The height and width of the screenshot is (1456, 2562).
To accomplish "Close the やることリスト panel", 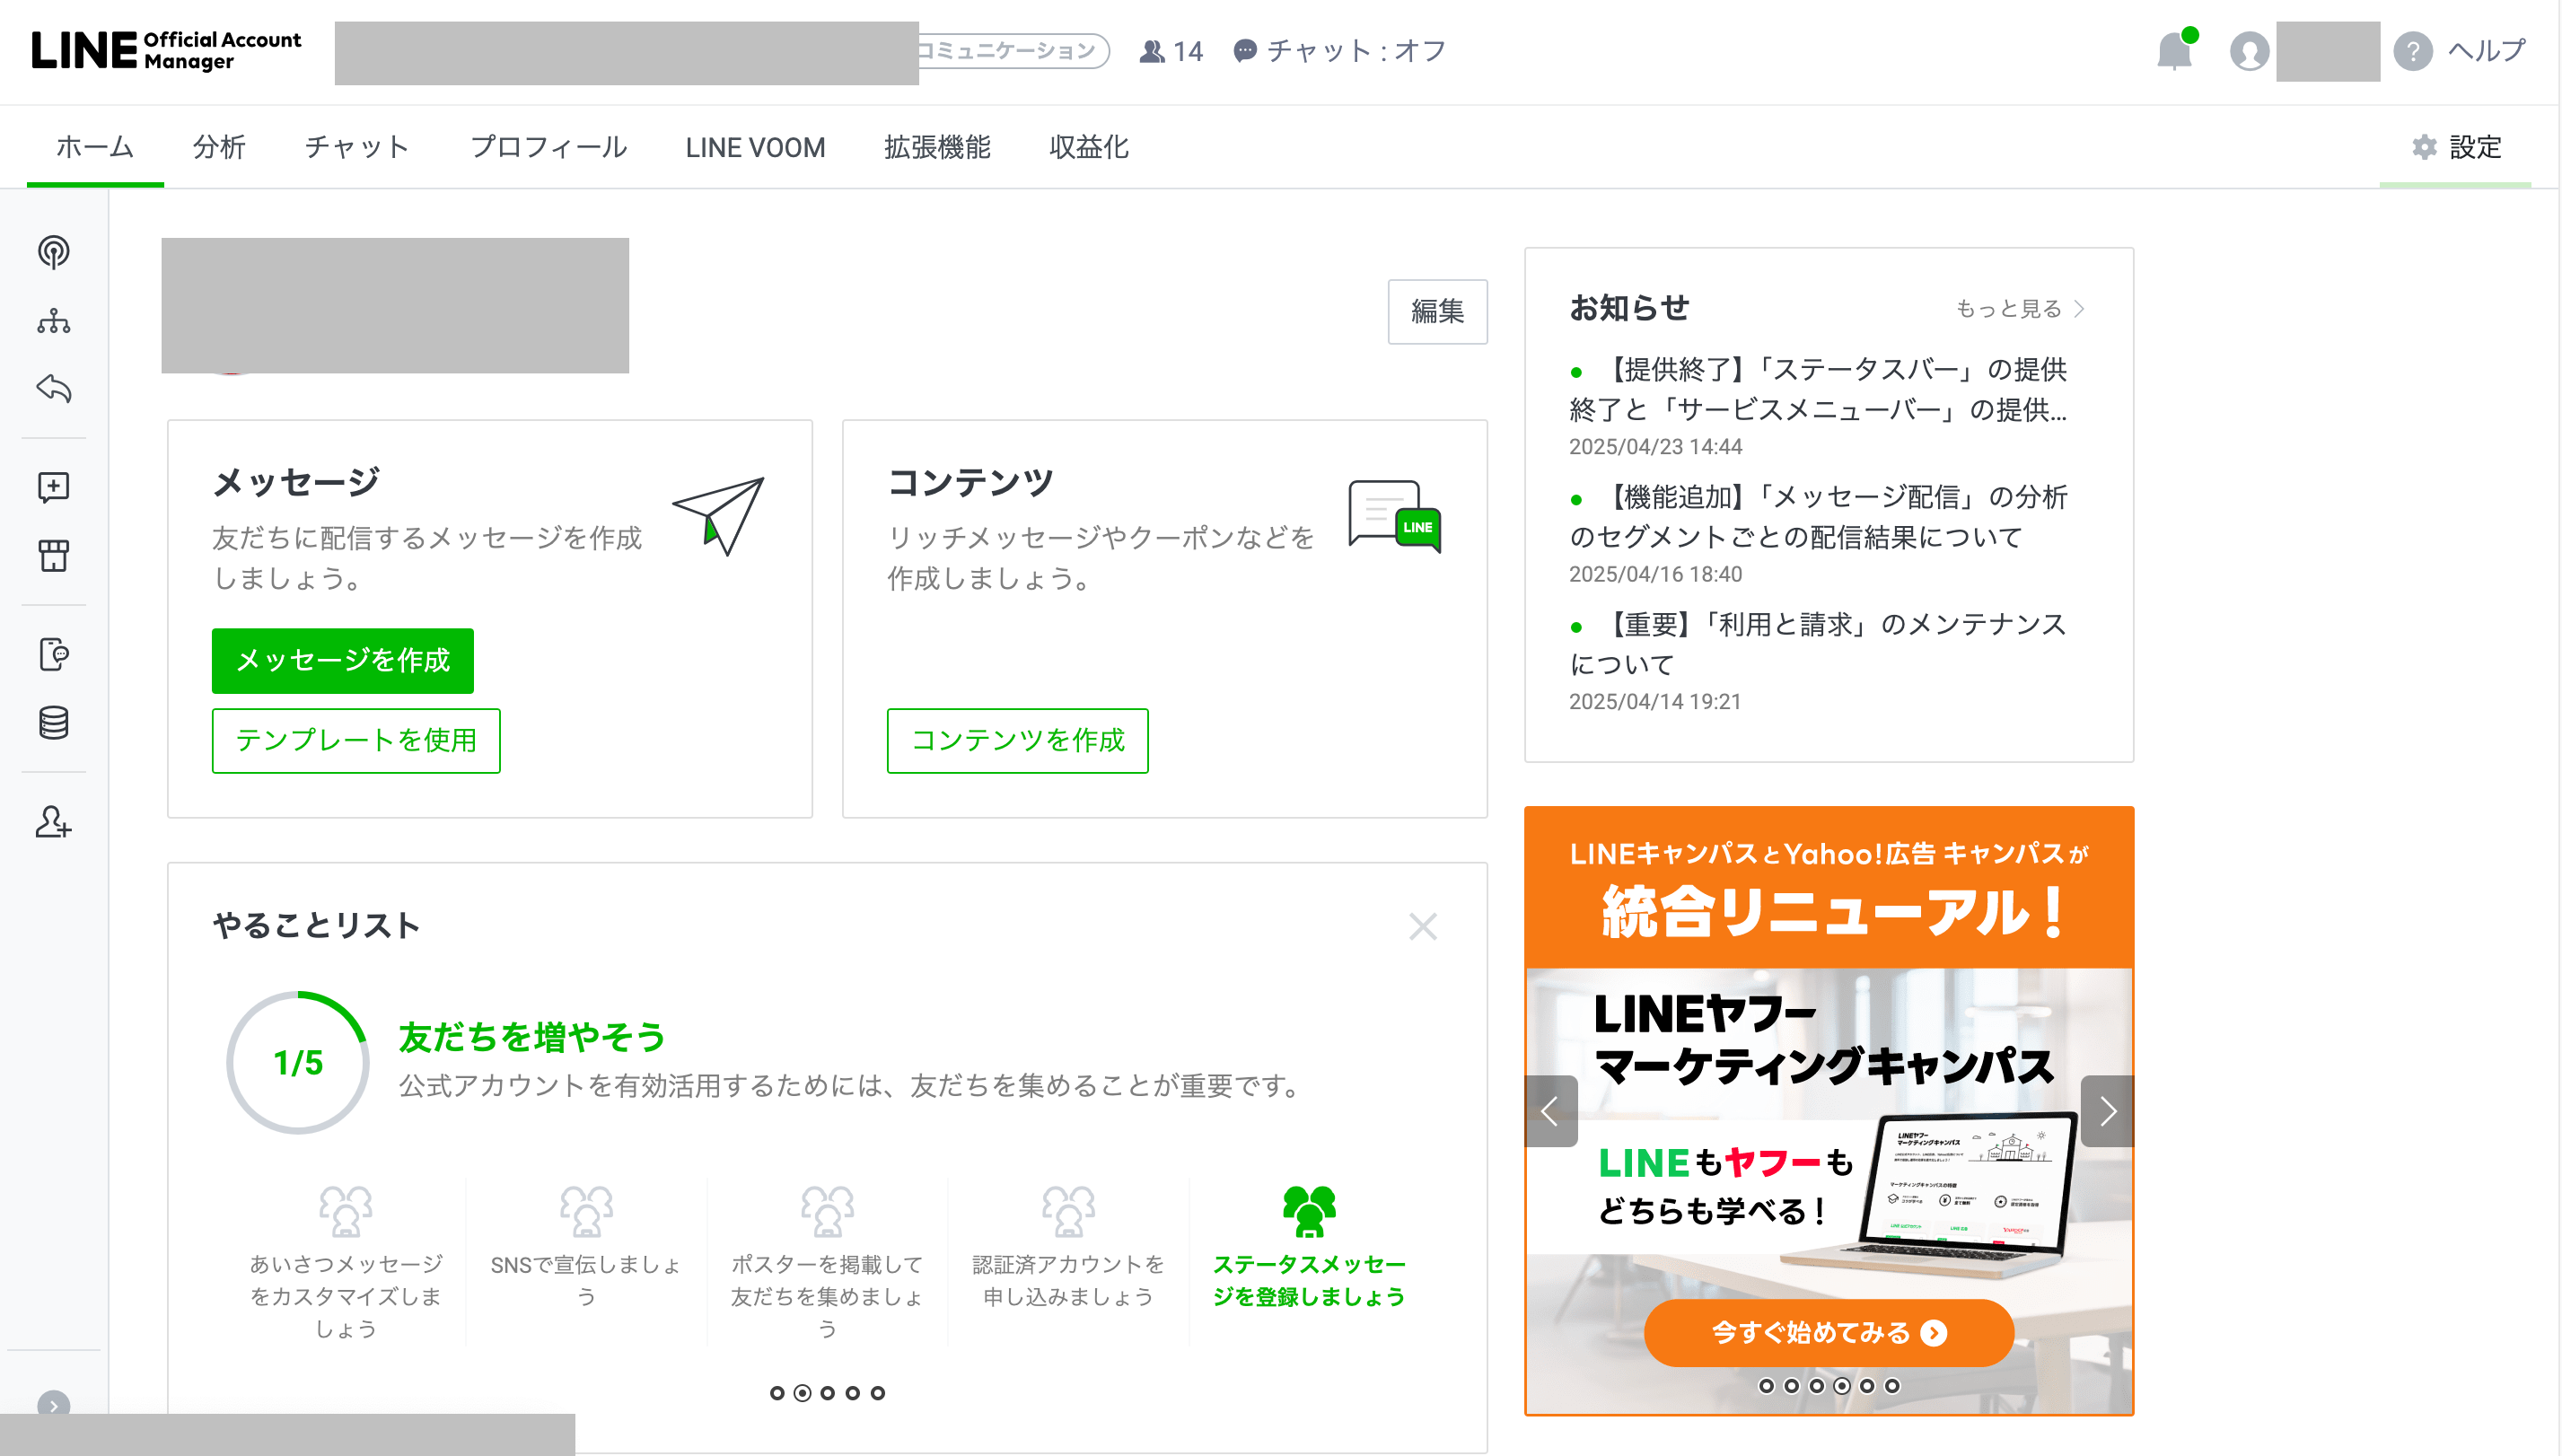I will tap(1423, 926).
